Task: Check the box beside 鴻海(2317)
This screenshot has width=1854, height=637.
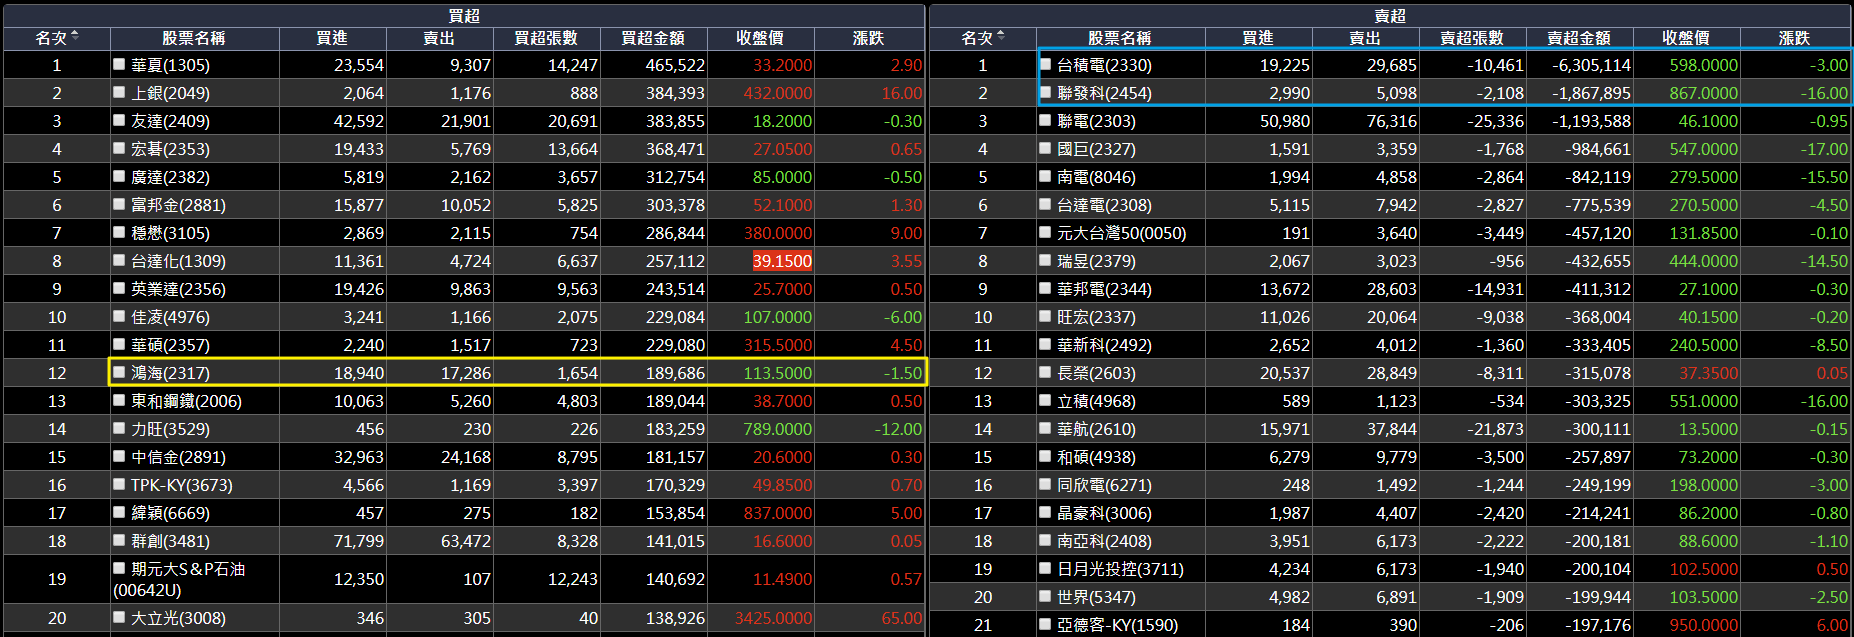Action: pyautogui.click(x=119, y=372)
